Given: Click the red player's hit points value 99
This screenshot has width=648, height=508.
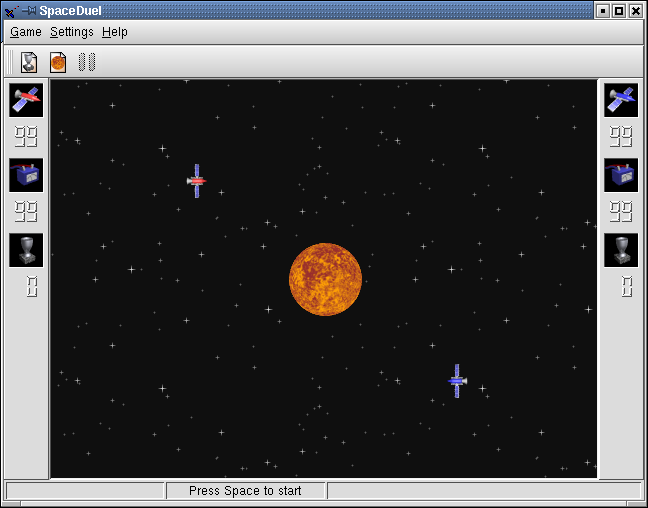Looking at the screenshot, I should point(26,137).
